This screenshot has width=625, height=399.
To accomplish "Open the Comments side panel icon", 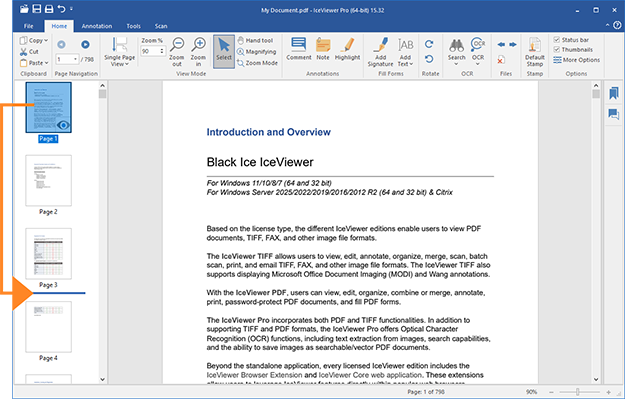I will (614, 114).
